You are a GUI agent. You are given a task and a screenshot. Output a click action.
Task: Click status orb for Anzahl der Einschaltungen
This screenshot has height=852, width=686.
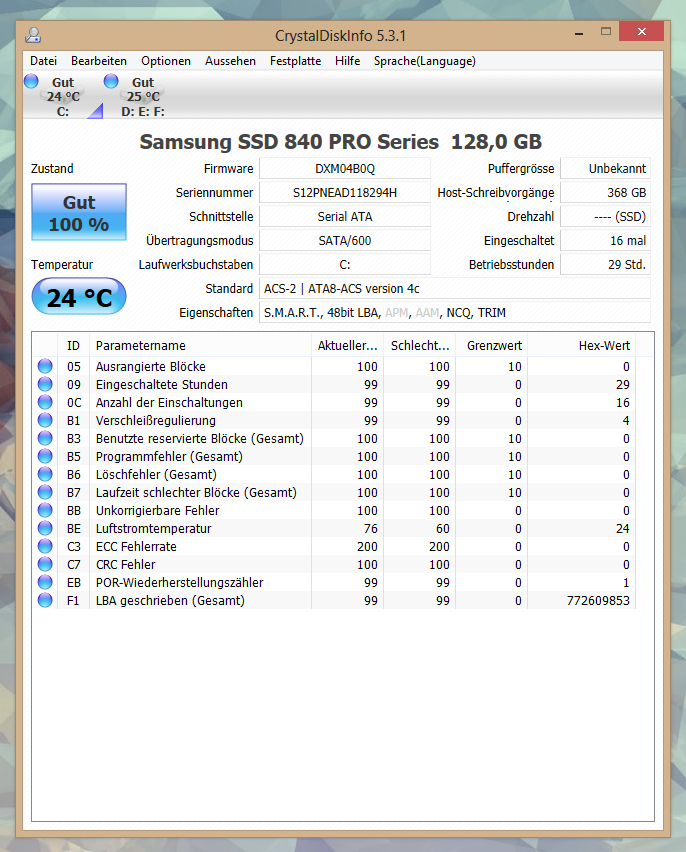pos(45,402)
